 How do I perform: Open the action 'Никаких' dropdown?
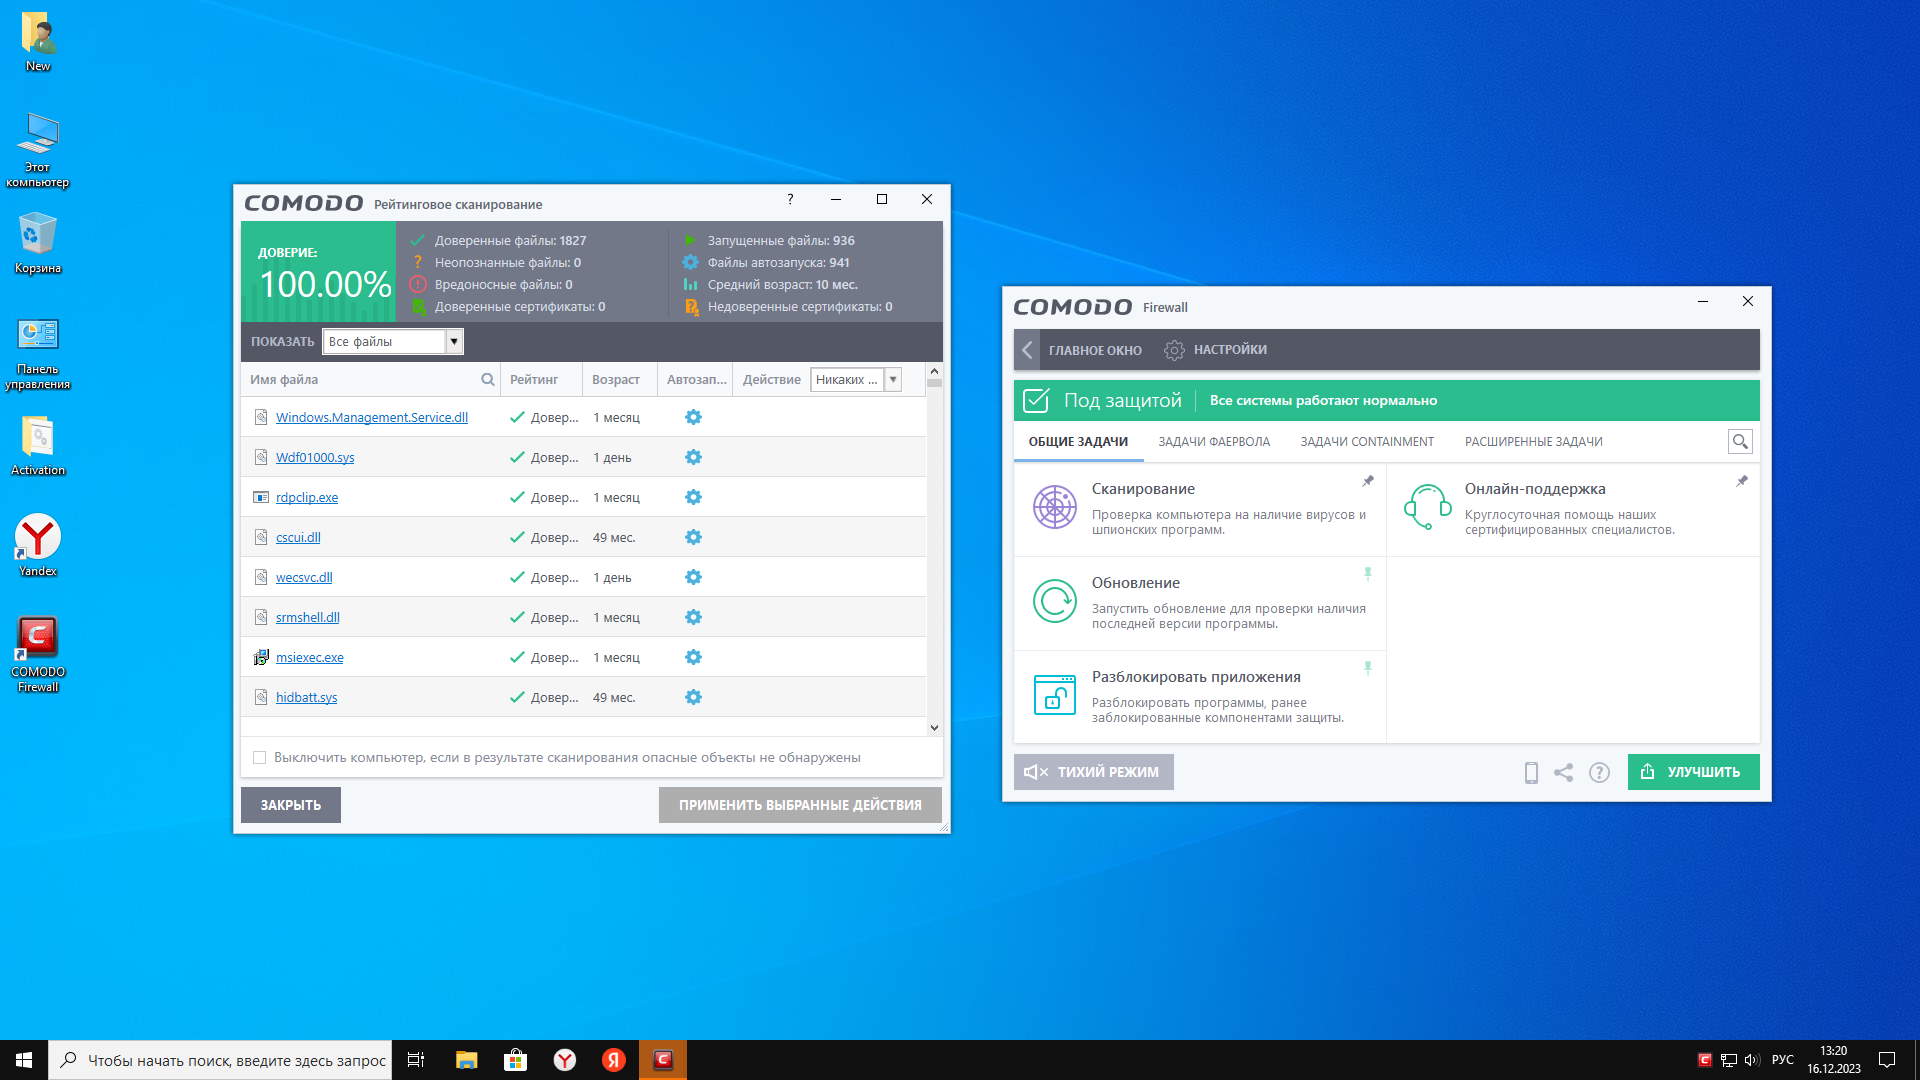coord(893,380)
